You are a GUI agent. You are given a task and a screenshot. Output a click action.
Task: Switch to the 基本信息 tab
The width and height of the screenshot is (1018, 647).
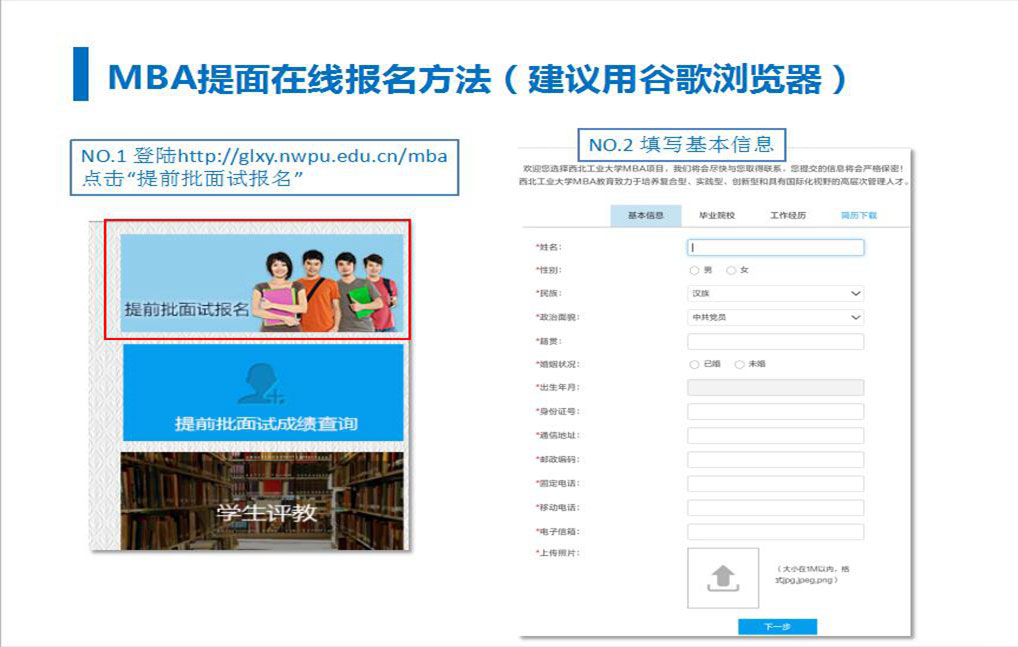coord(645,215)
